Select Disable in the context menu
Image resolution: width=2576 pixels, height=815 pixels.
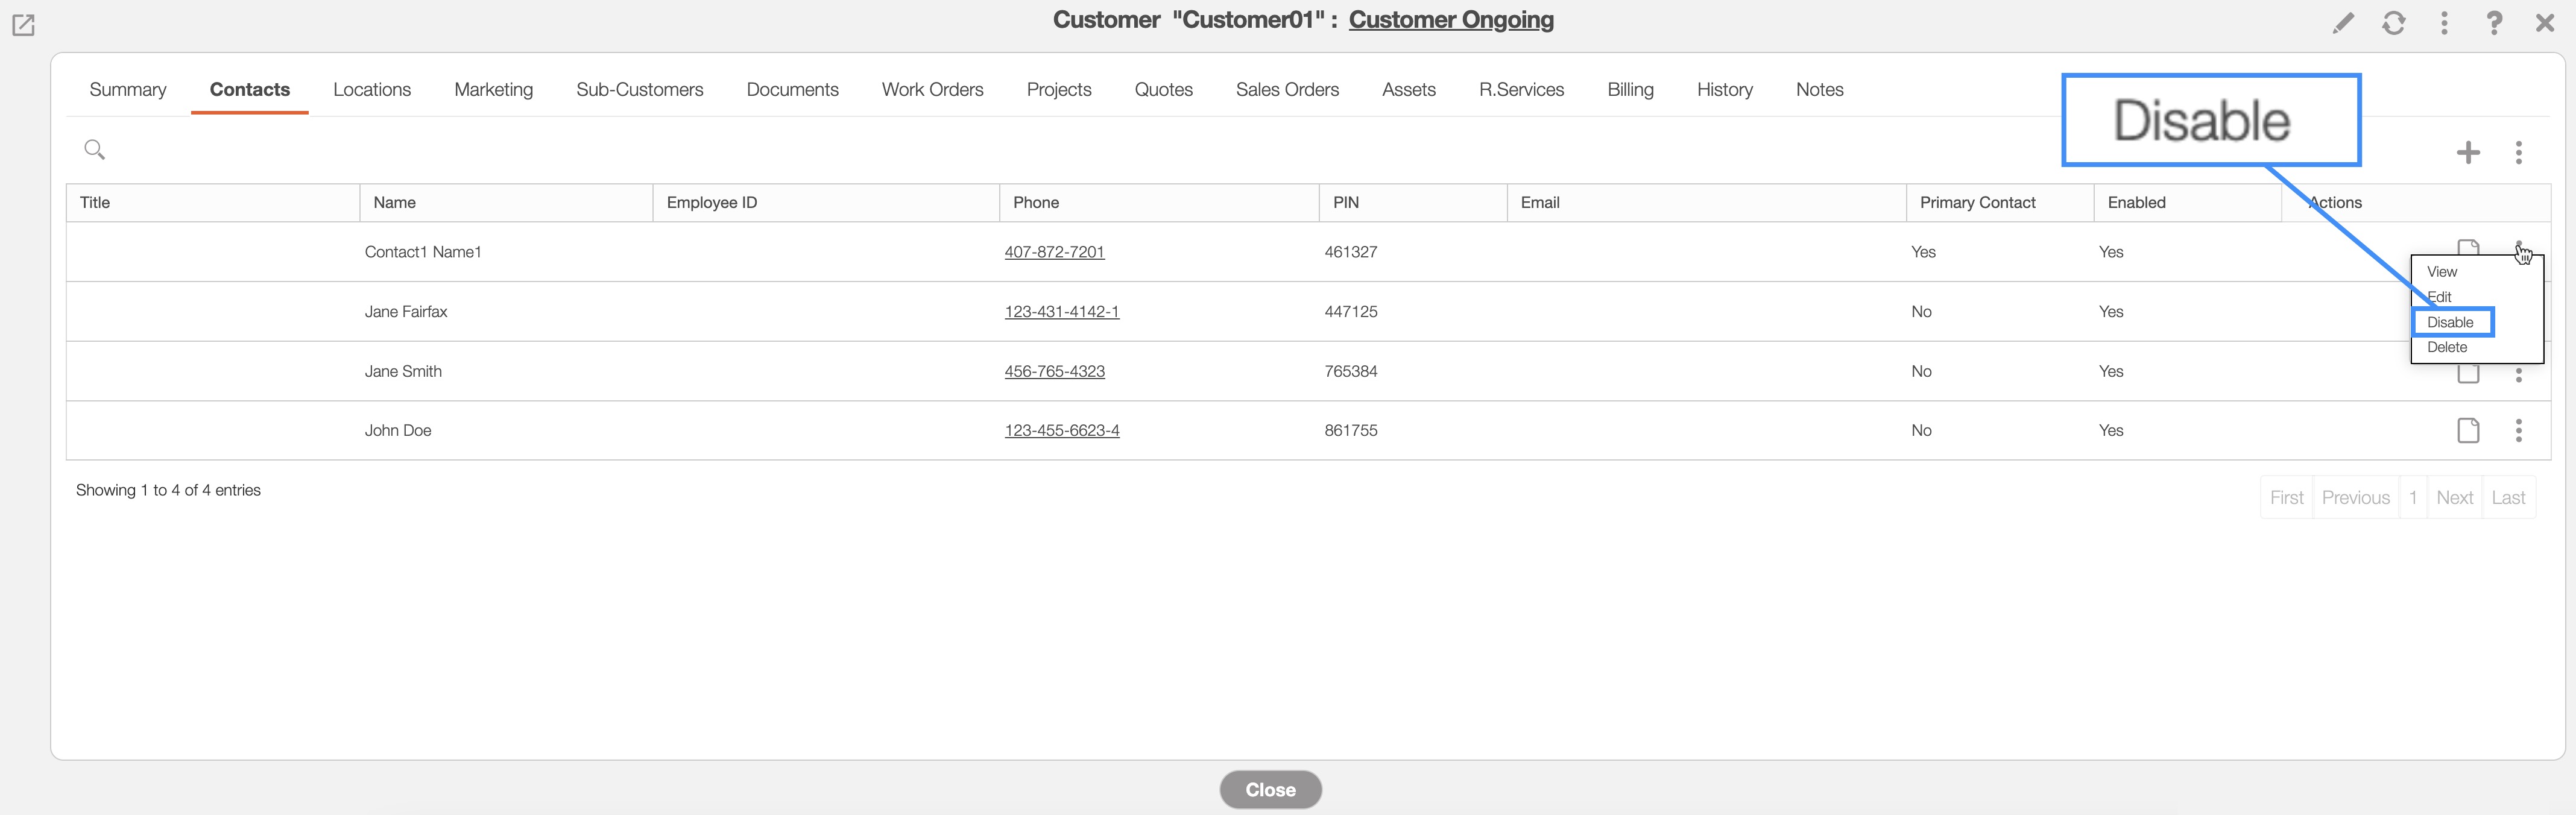pos(2450,322)
